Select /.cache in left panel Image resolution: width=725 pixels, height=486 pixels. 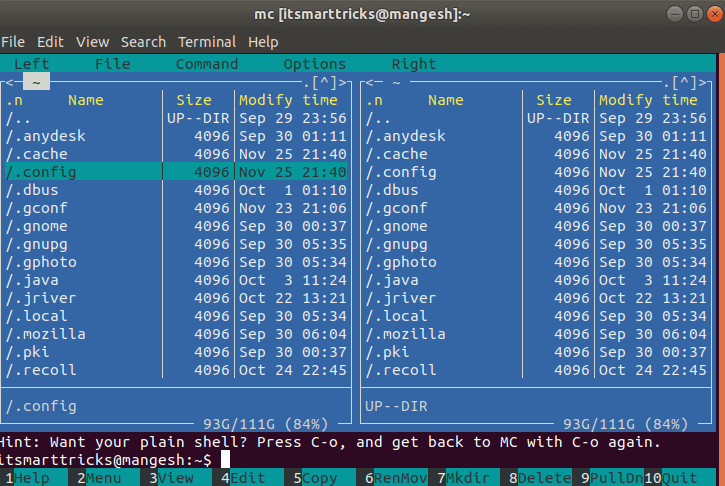pyautogui.click(x=176, y=154)
